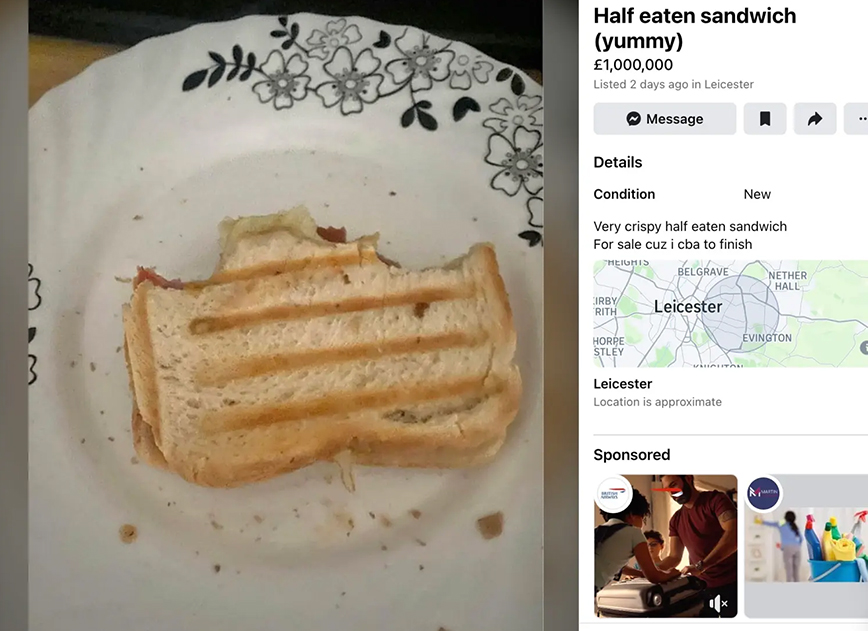Open the British Airways advertiser logo
This screenshot has height=631, width=868.
(612, 493)
